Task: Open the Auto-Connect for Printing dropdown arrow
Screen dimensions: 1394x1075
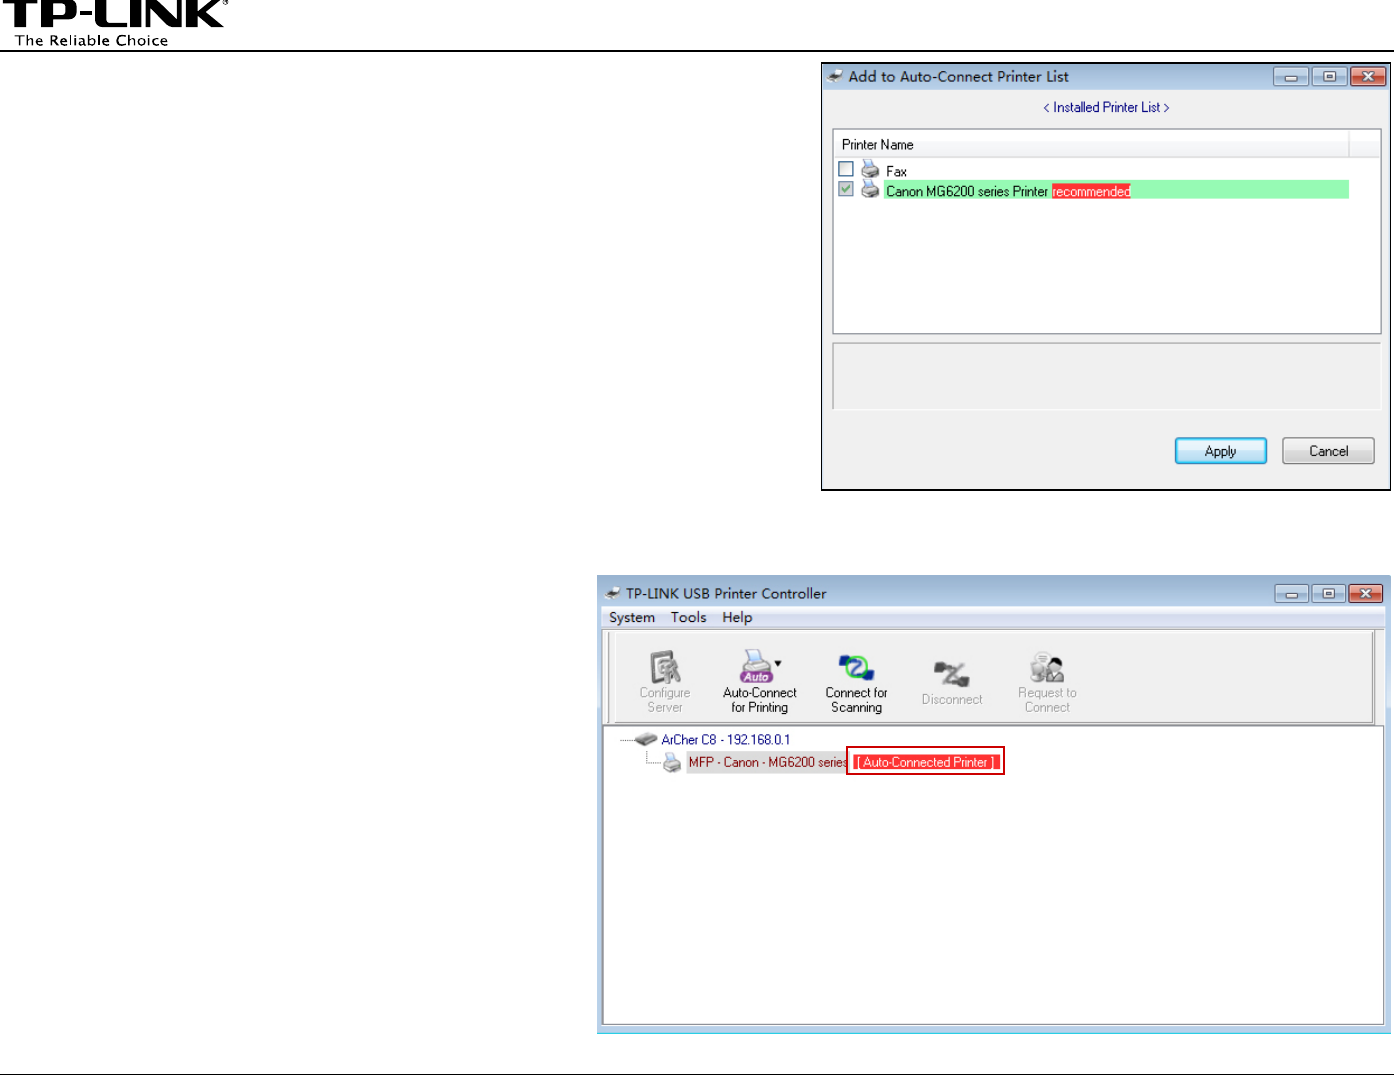Action: pyautogui.click(x=778, y=663)
